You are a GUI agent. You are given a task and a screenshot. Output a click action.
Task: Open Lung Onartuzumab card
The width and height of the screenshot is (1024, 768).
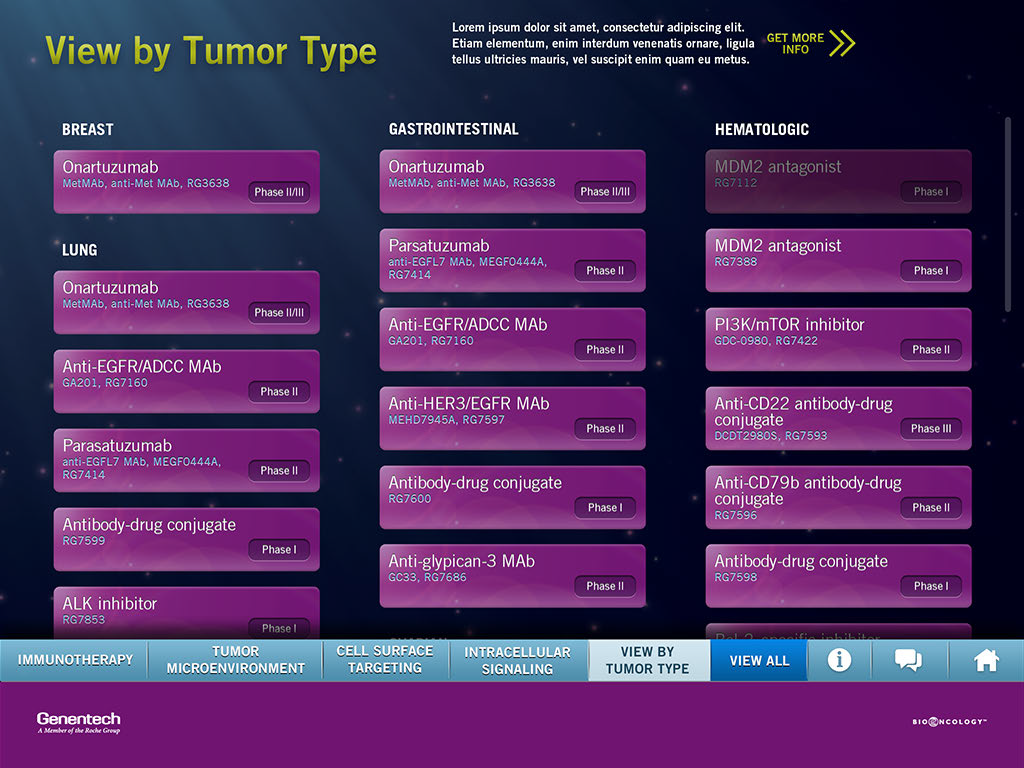click(x=186, y=302)
